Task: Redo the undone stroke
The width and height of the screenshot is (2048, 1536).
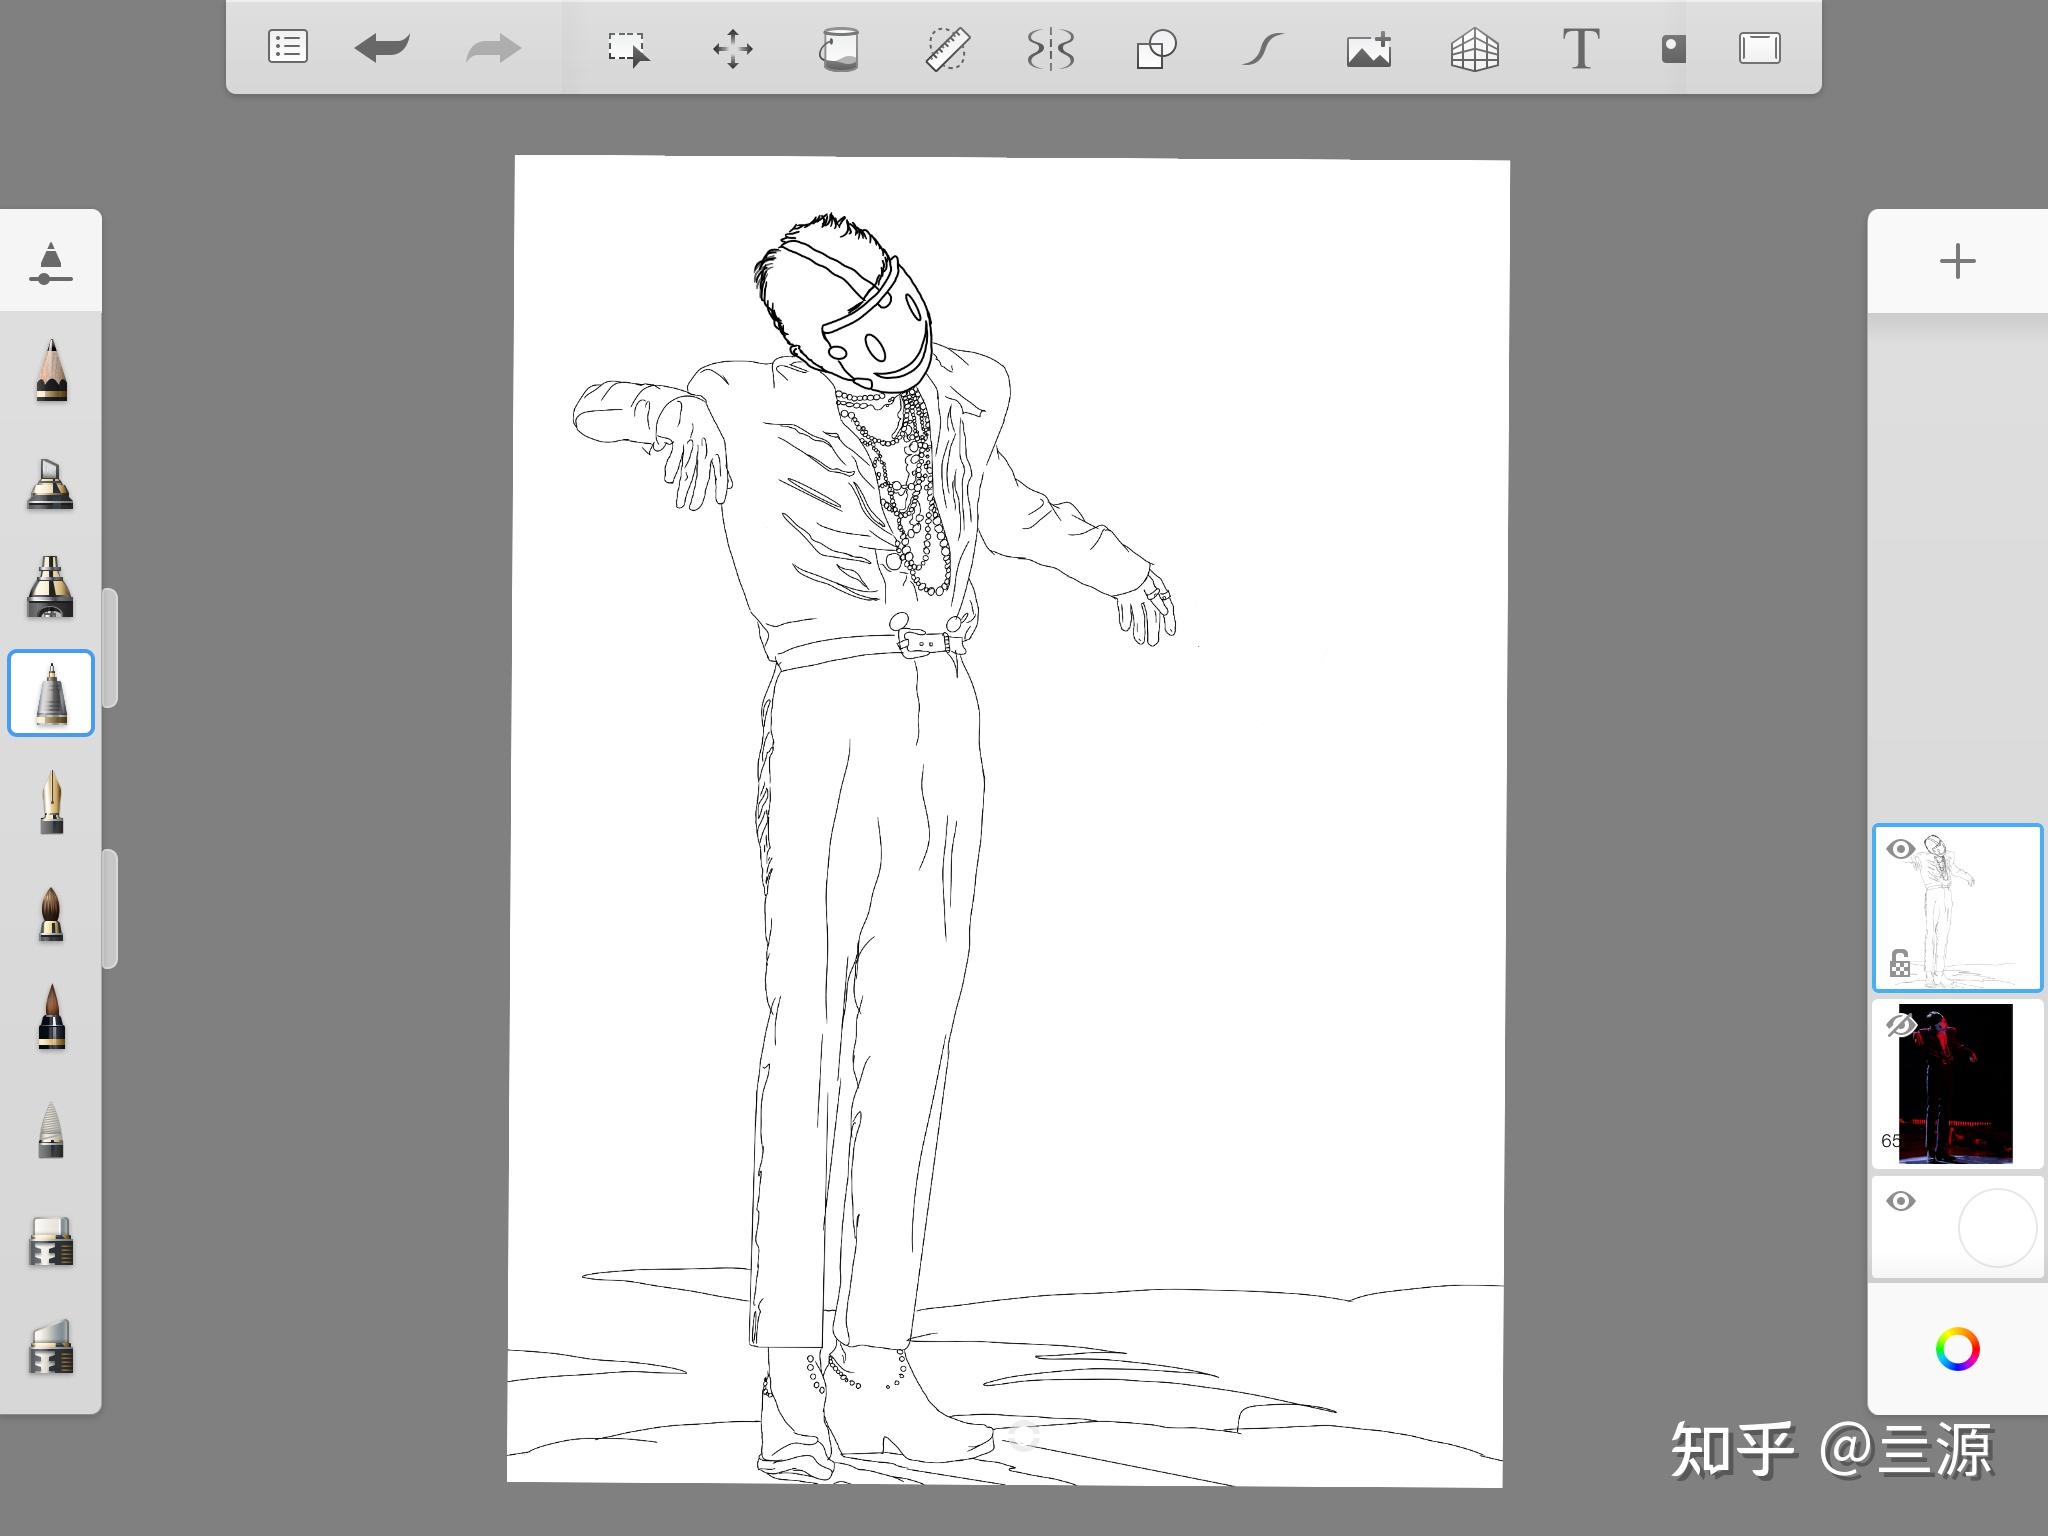Action: pos(494,47)
